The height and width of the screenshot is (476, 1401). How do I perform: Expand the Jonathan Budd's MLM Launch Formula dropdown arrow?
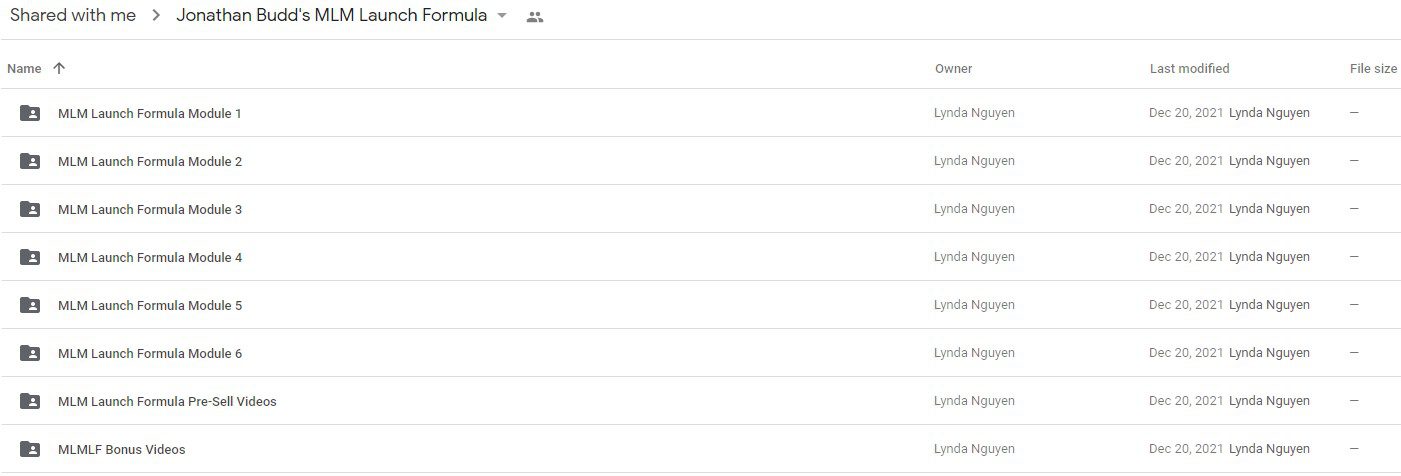(x=502, y=16)
